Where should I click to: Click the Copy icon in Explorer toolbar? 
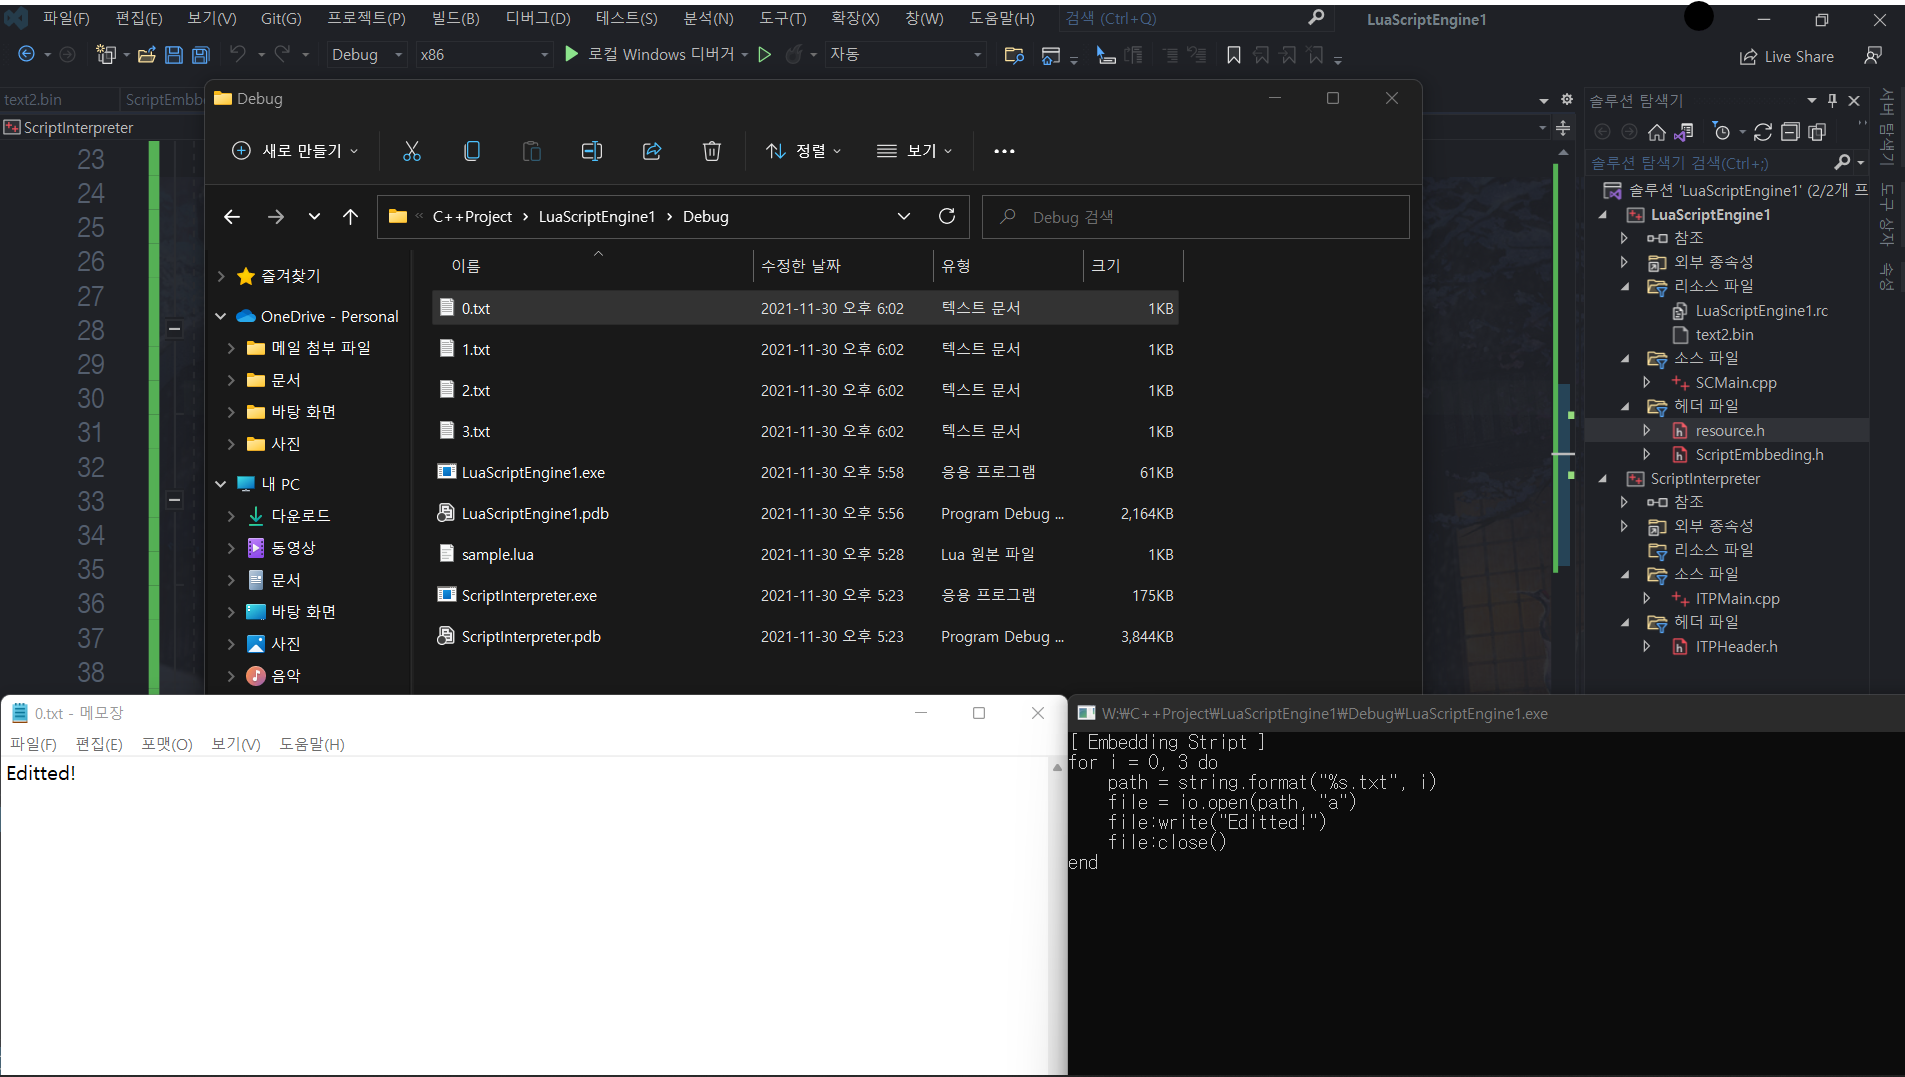472,151
